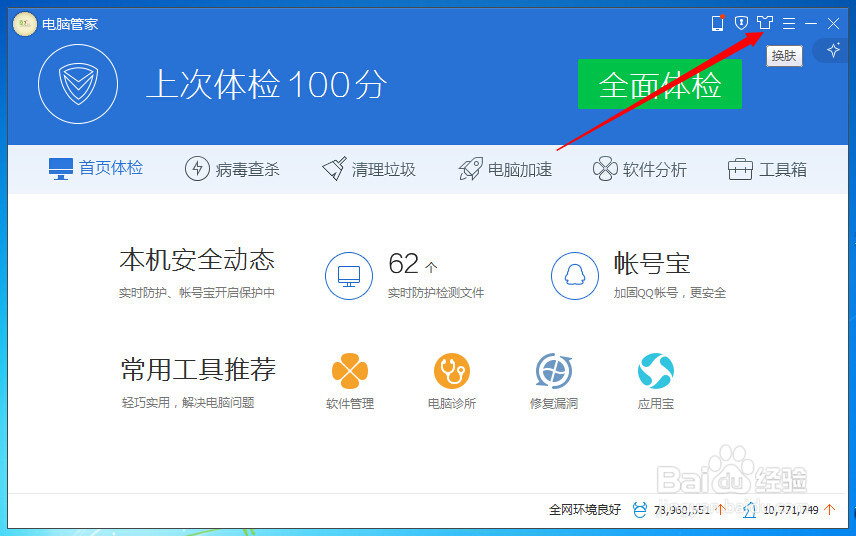The image size is (856, 536).
Task: Click the 73,960,551 status counter
Action: click(681, 510)
